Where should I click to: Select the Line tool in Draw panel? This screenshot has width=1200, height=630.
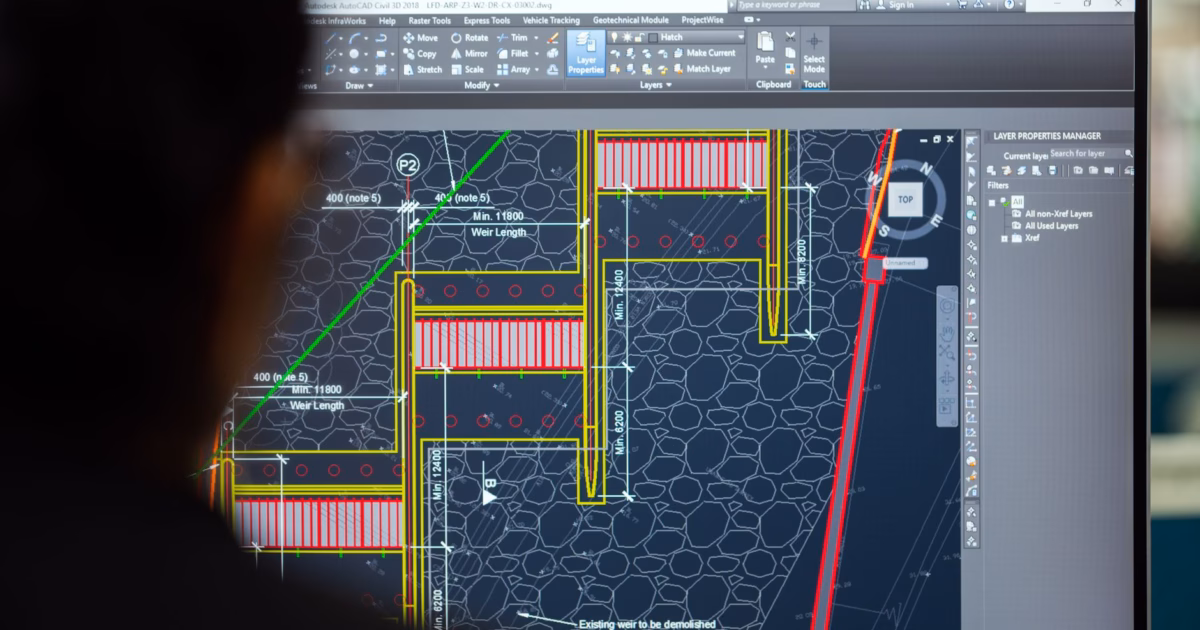pos(331,38)
